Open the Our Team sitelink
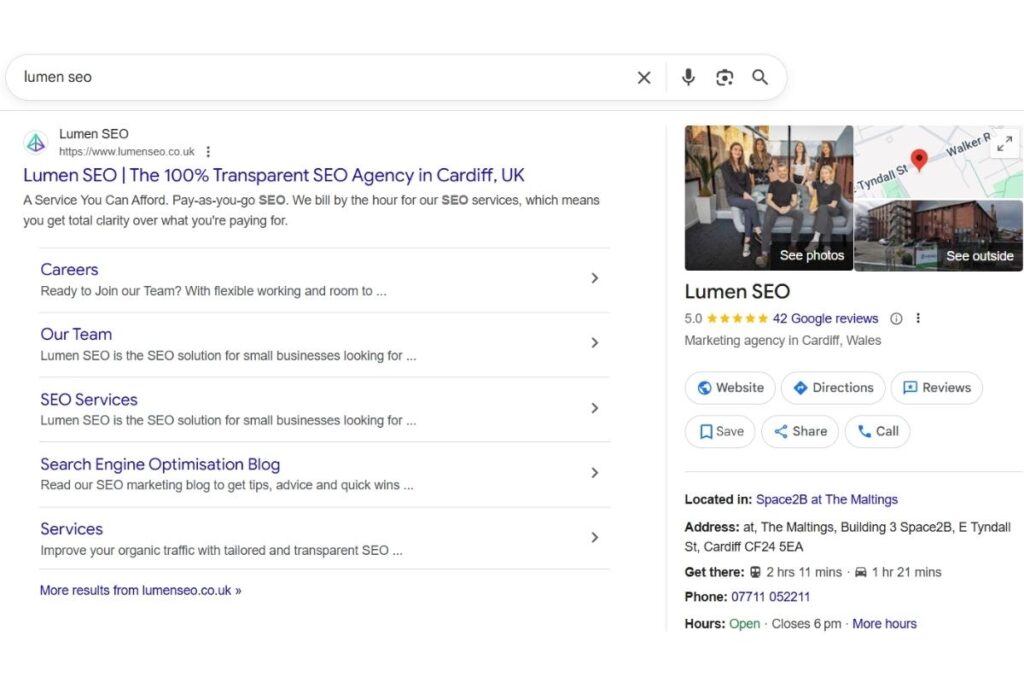The image size is (1024, 683). (76, 334)
